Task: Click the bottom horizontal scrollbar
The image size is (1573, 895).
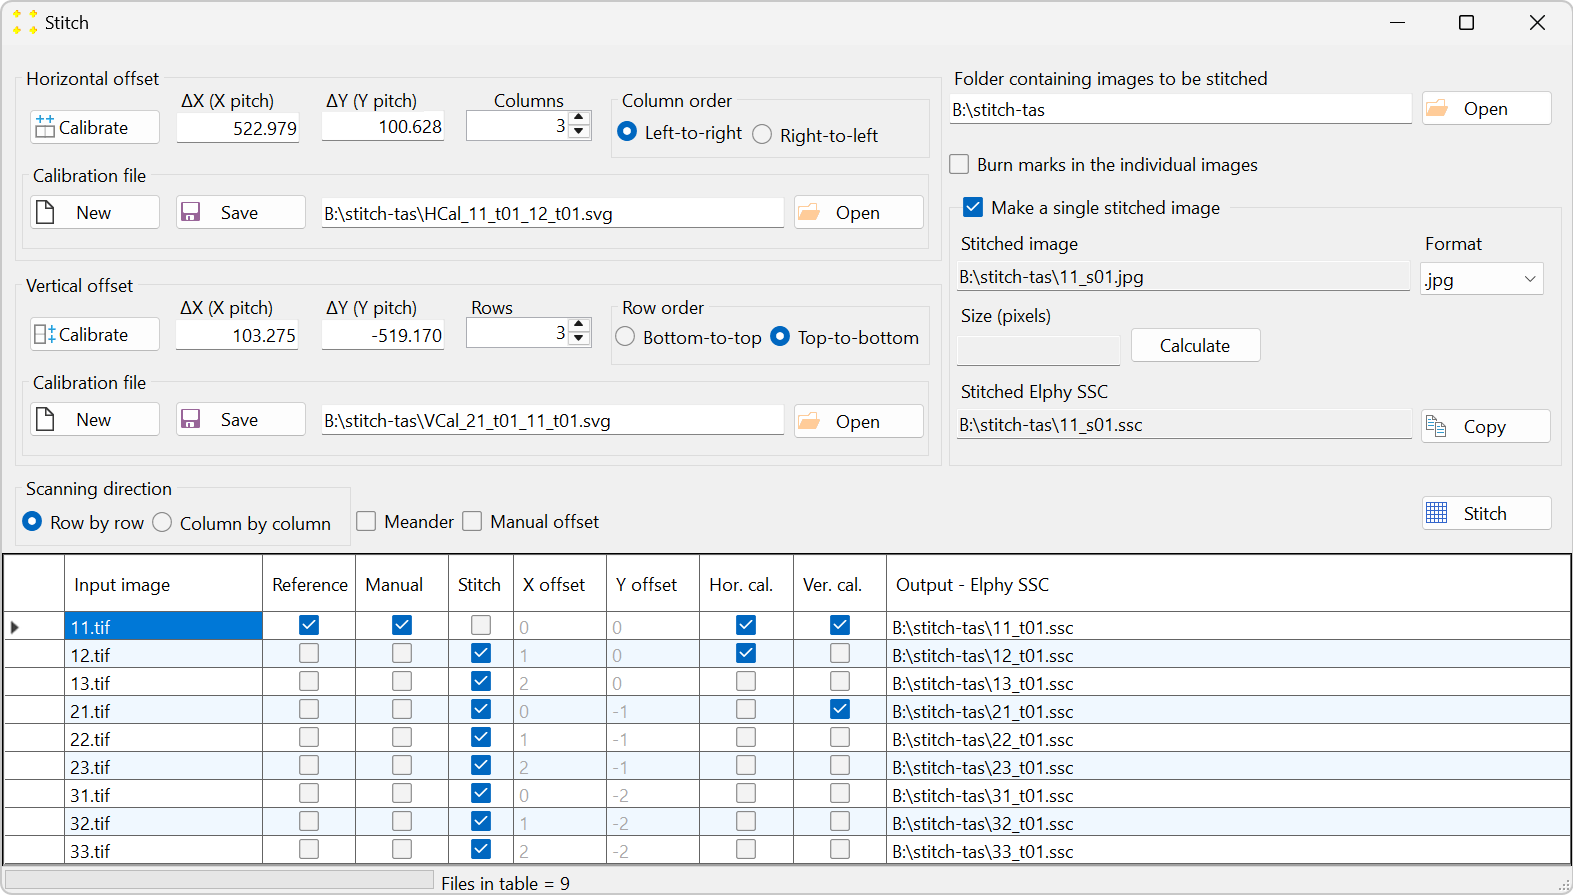Action: (x=219, y=879)
